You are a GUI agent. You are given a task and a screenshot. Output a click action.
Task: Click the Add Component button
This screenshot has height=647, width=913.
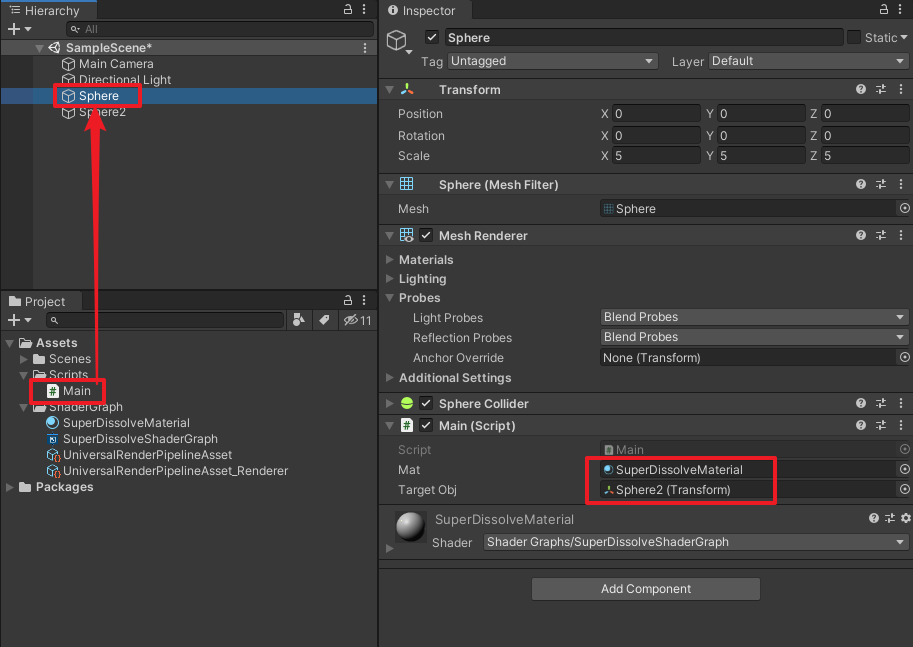click(646, 589)
